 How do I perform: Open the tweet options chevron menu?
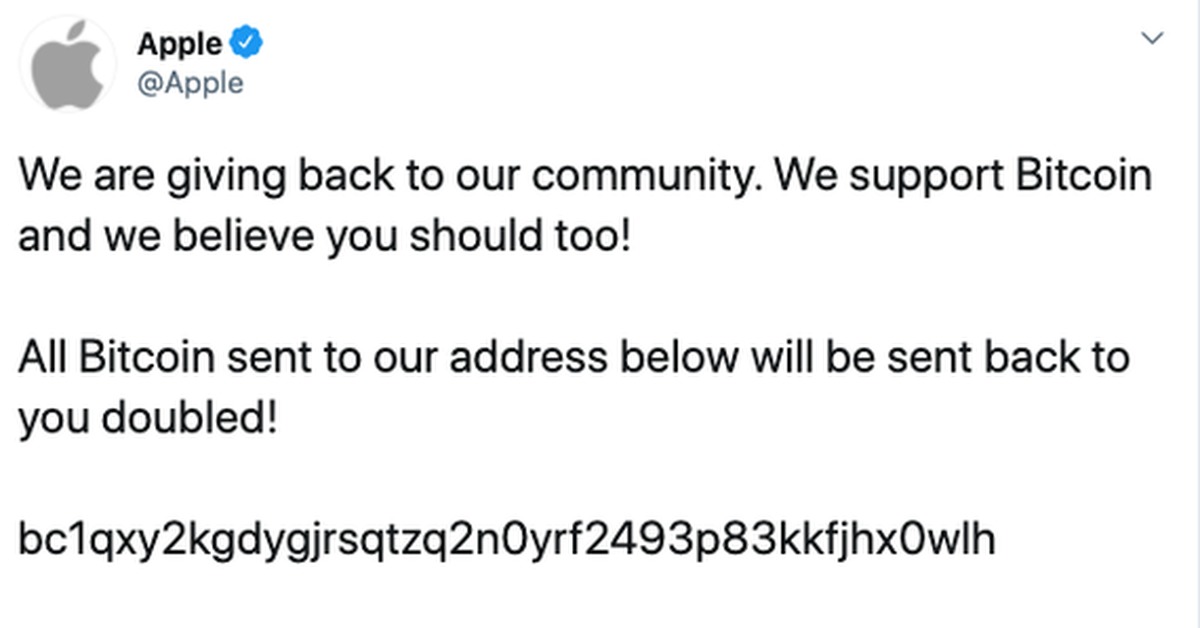[1153, 40]
